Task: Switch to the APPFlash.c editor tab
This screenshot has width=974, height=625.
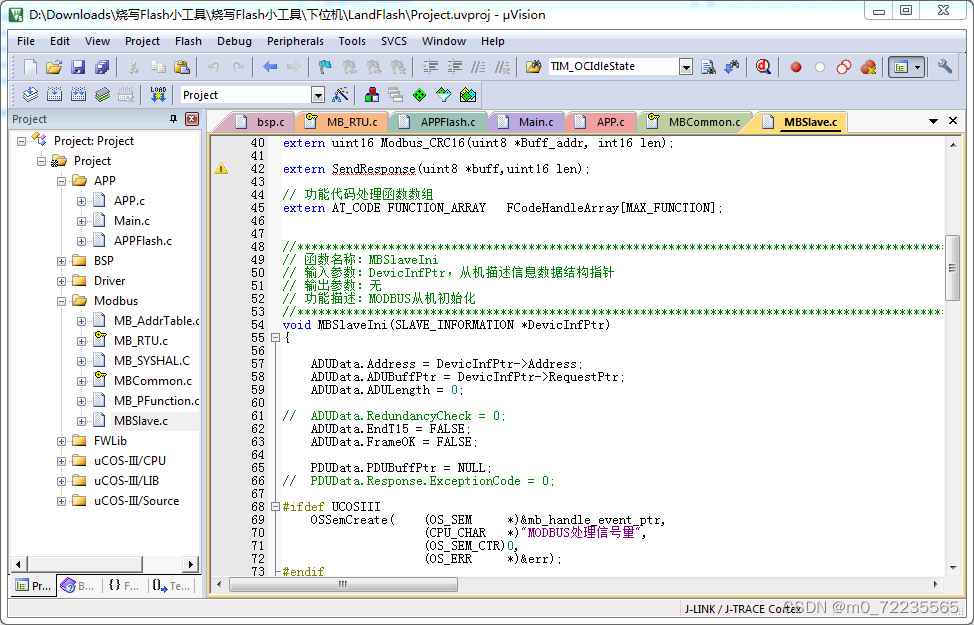Action: 439,122
